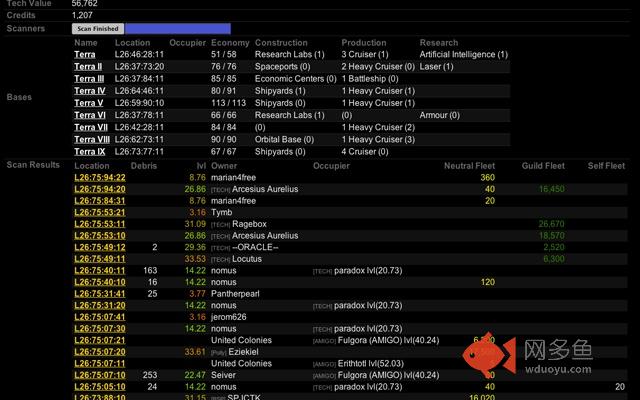The height and width of the screenshot is (400, 640).
Task: Select Terra VI base link
Action: 88,115
